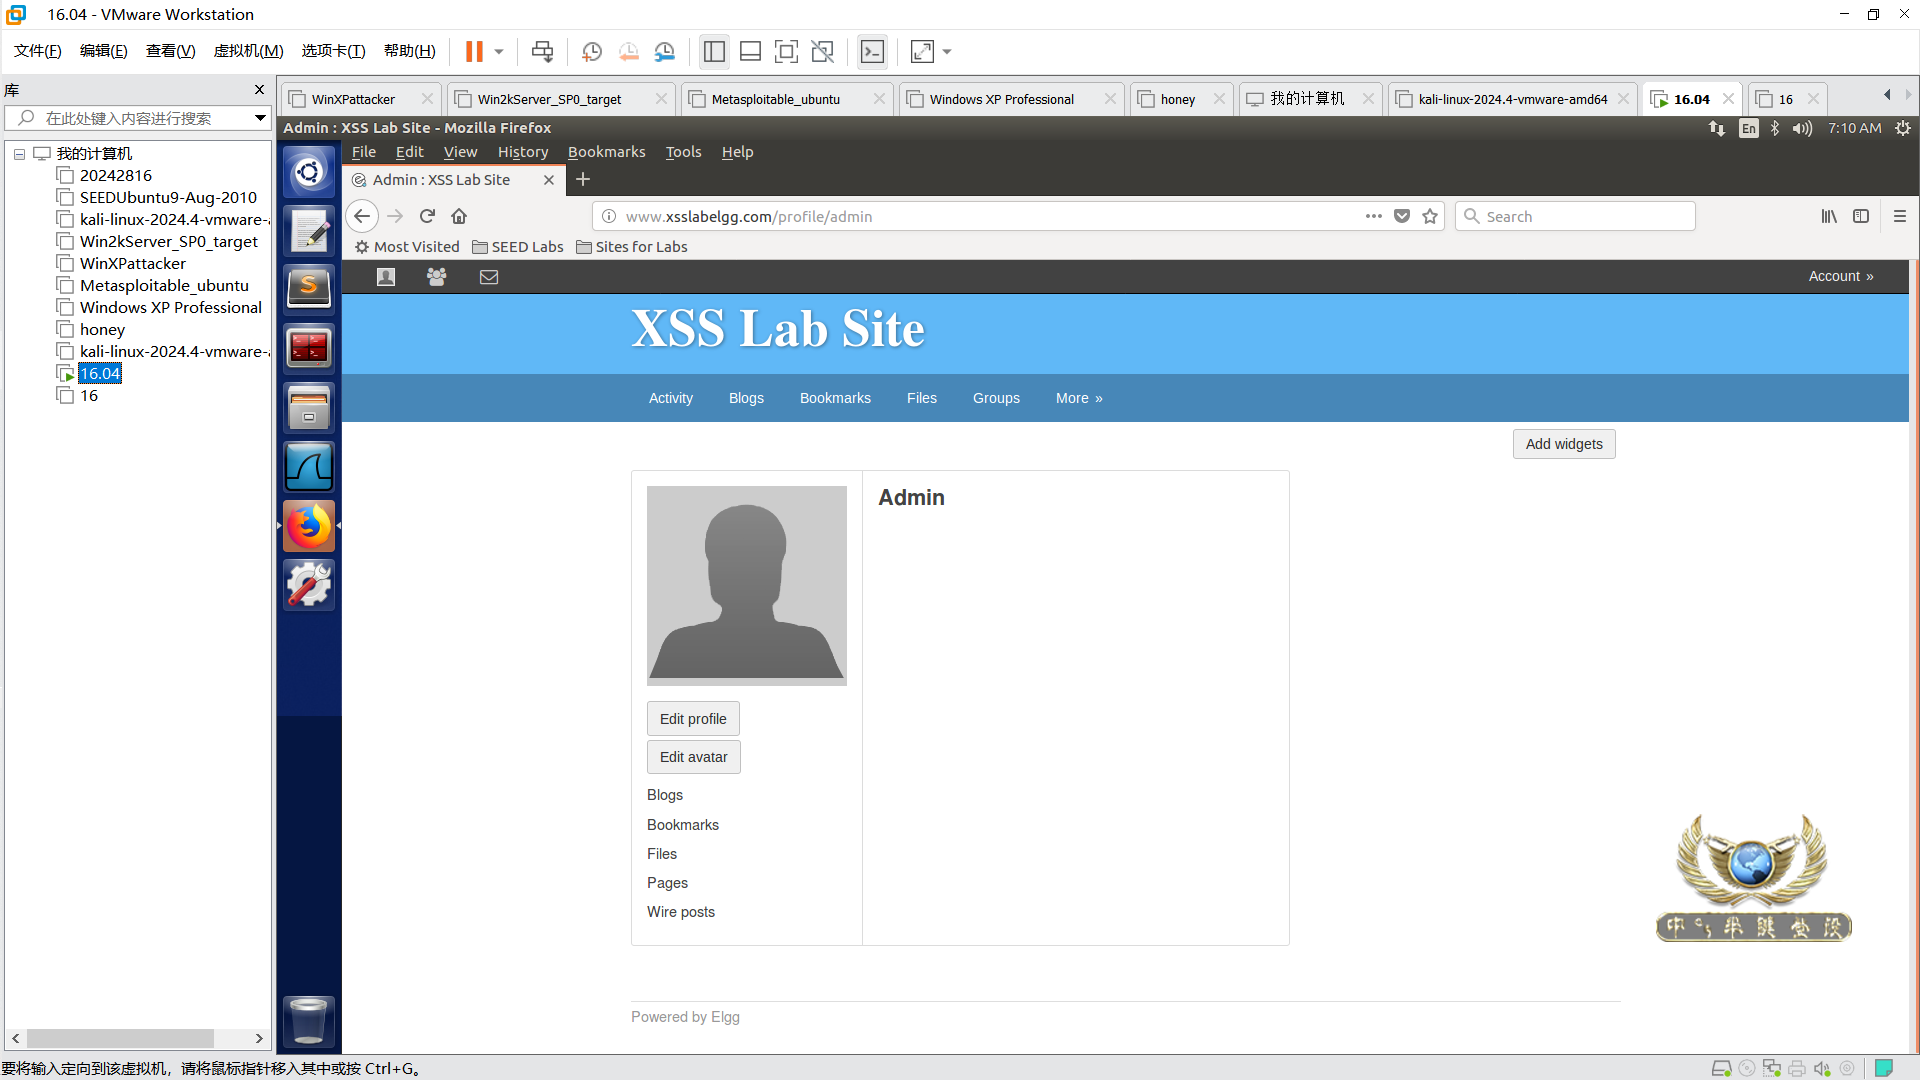Click the Edit profile button
Viewport: 1920px width, 1080px height.
click(x=693, y=719)
